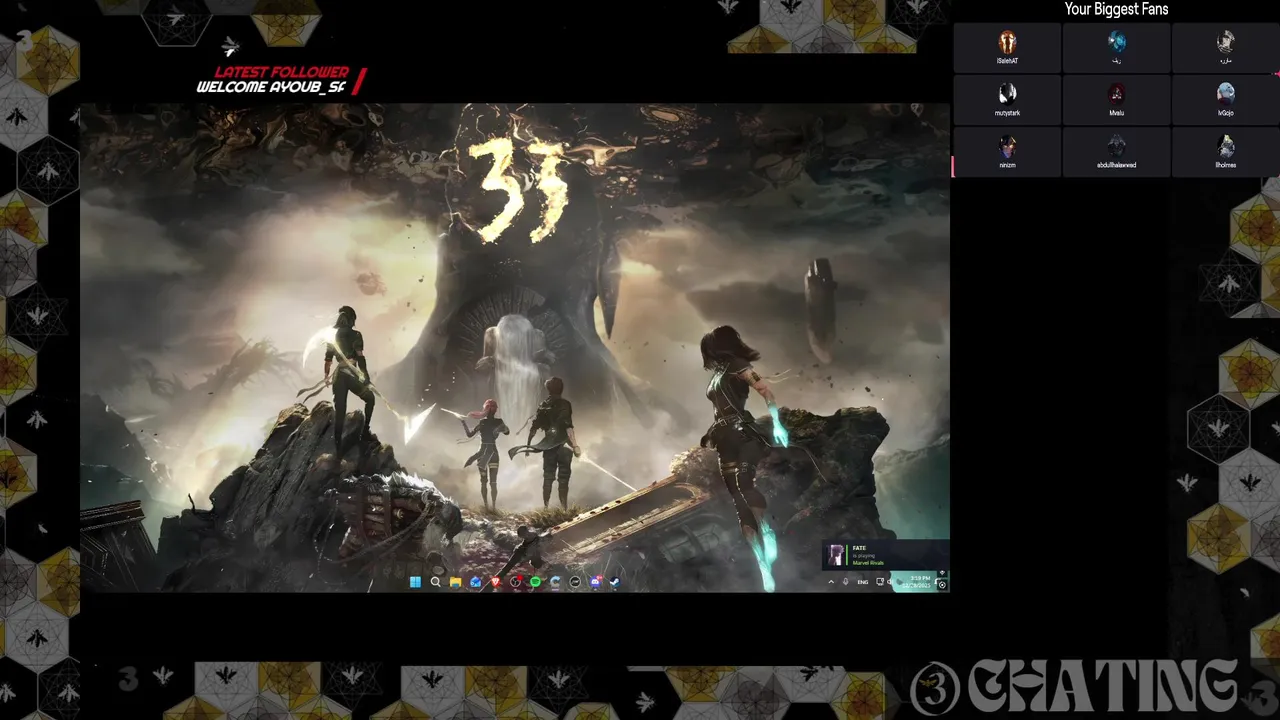Select the llholmes fan card
This screenshot has width=1280, height=720.
click(1225, 151)
